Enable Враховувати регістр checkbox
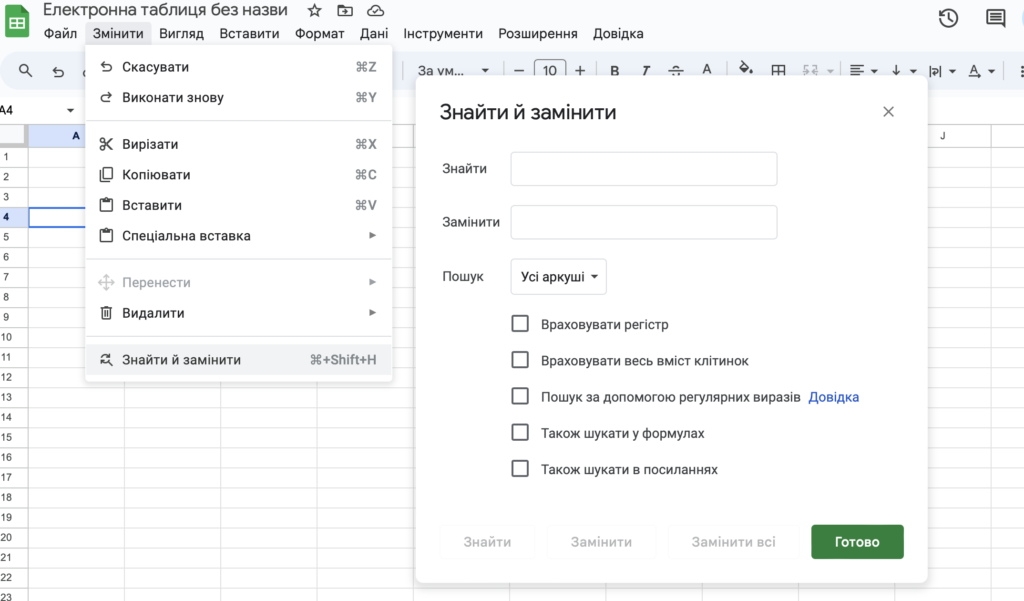This screenshot has height=601, width=1024. pyautogui.click(x=520, y=324)
